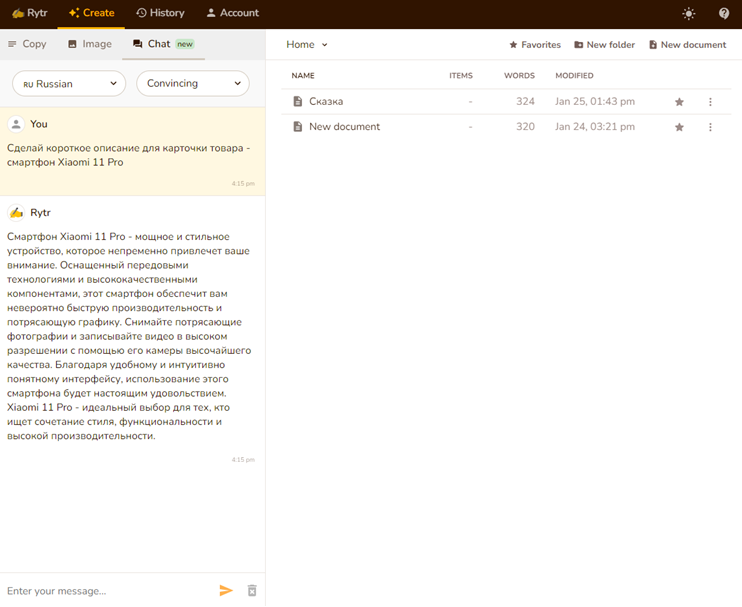This screenshot has height=607, width=742.
Task: Click the message input field
Action: (109, 591)
